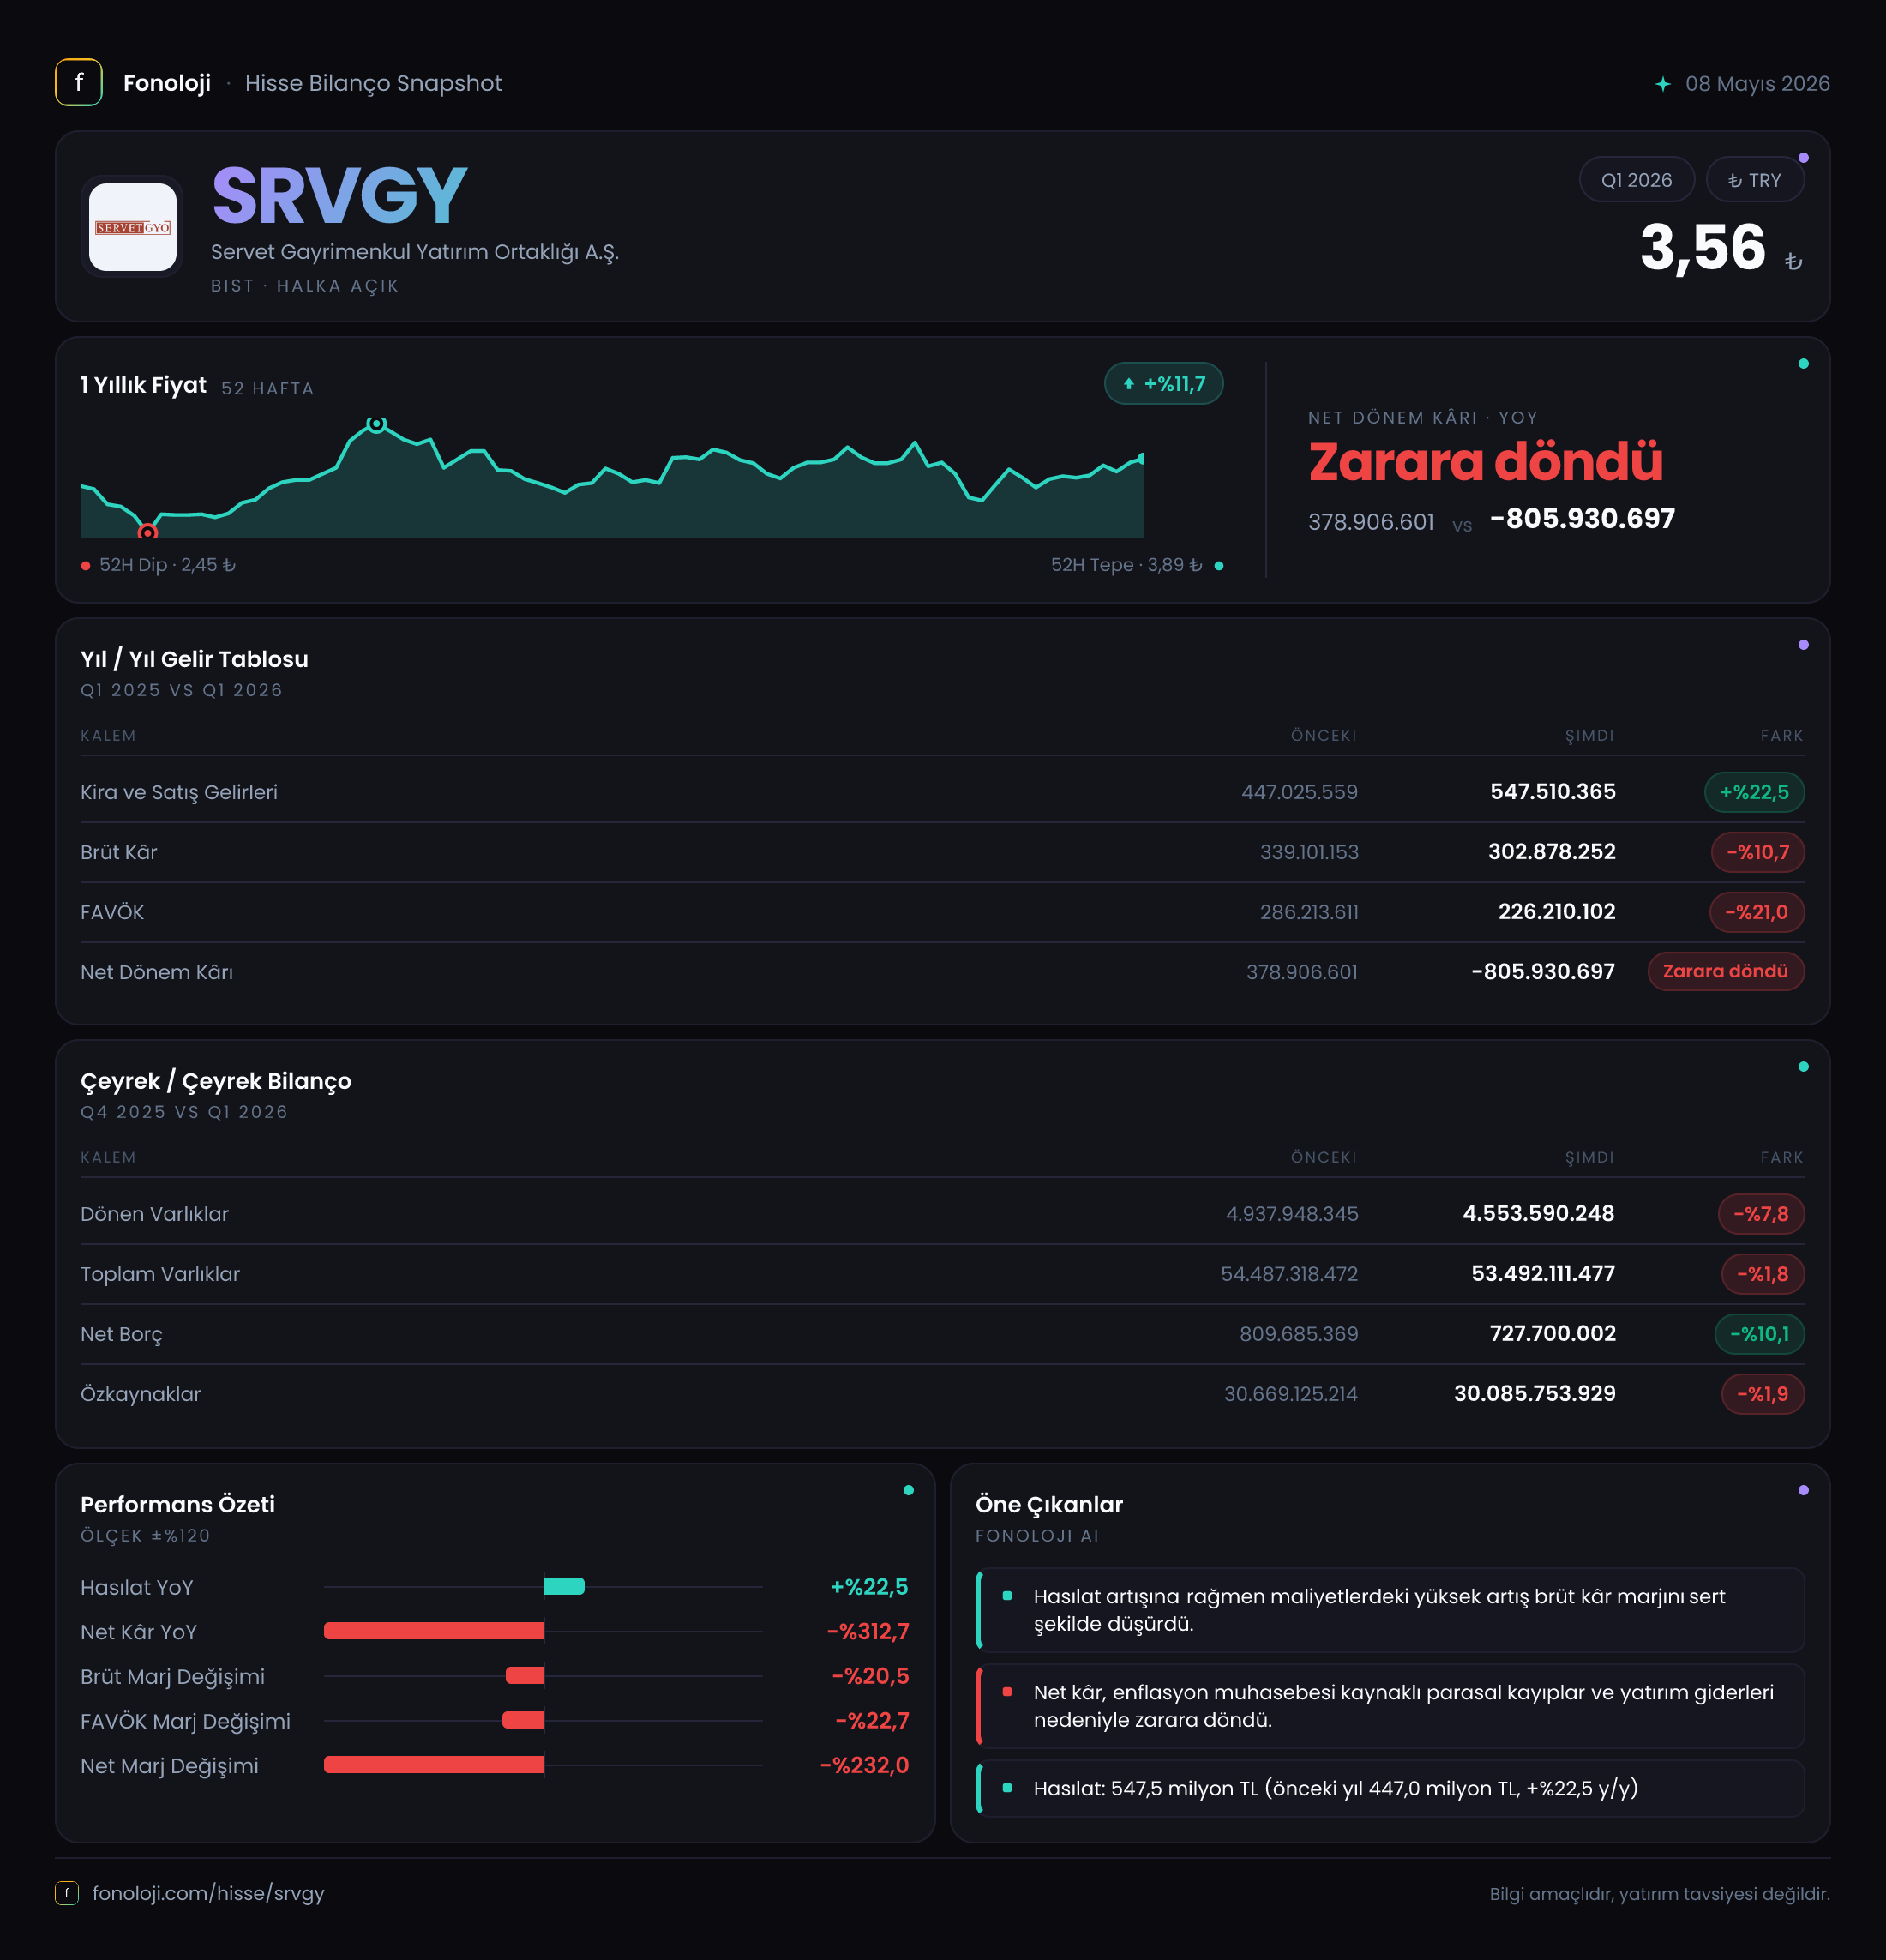Click the +%11,7 yearly change badge
Screen dimensions: 1886x1960
click(1163, 384)
